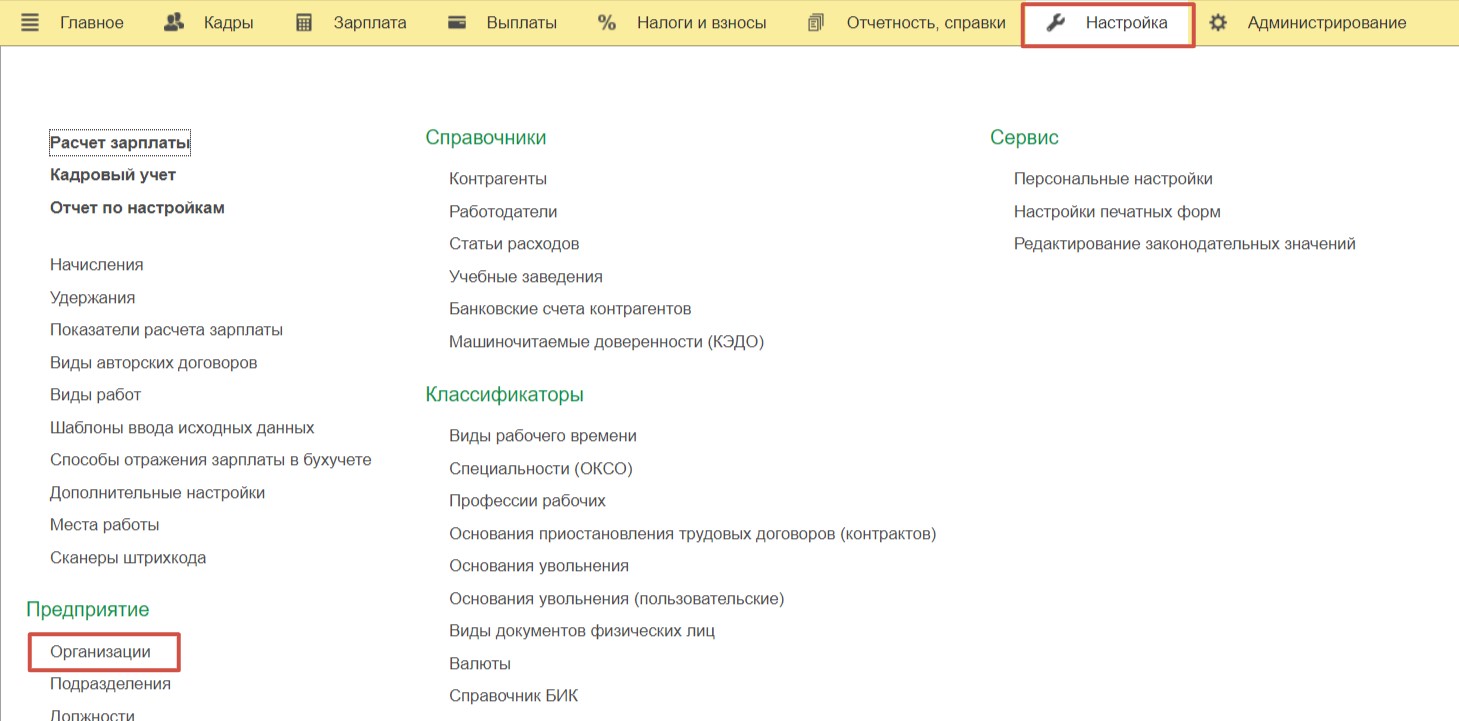Open the Кадры section
1459x721 pixels.
coord(229,23)
